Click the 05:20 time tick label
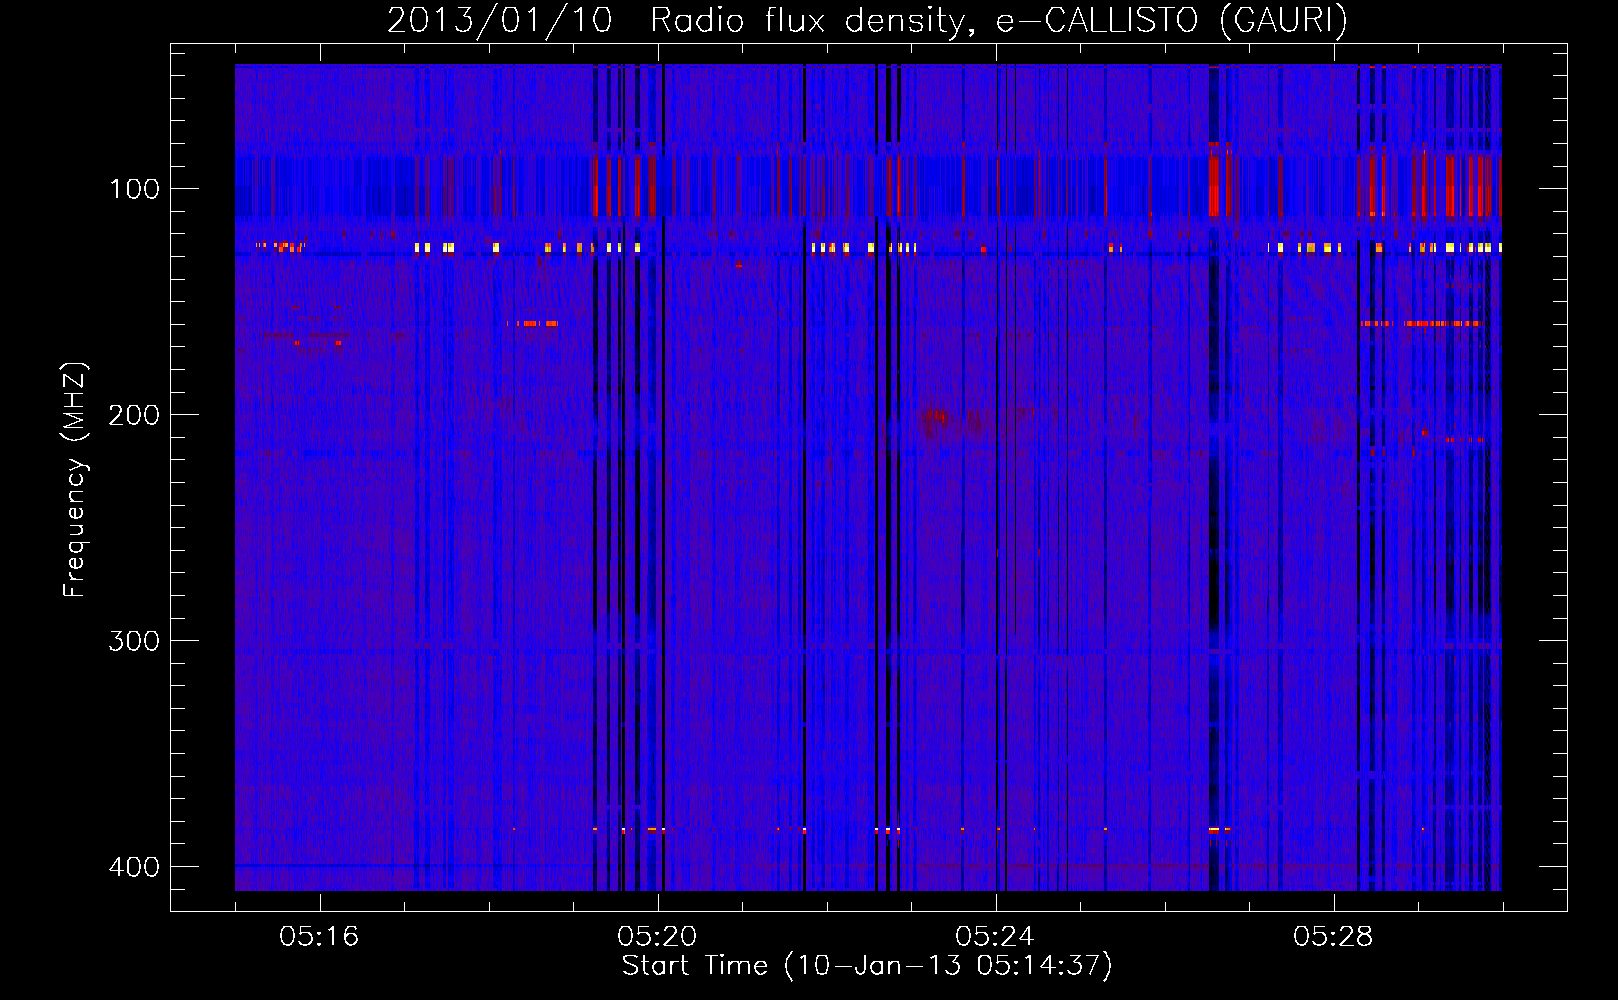Image resolution: width=1618 pixels, height=1000 pixels. tap(657, 937)
